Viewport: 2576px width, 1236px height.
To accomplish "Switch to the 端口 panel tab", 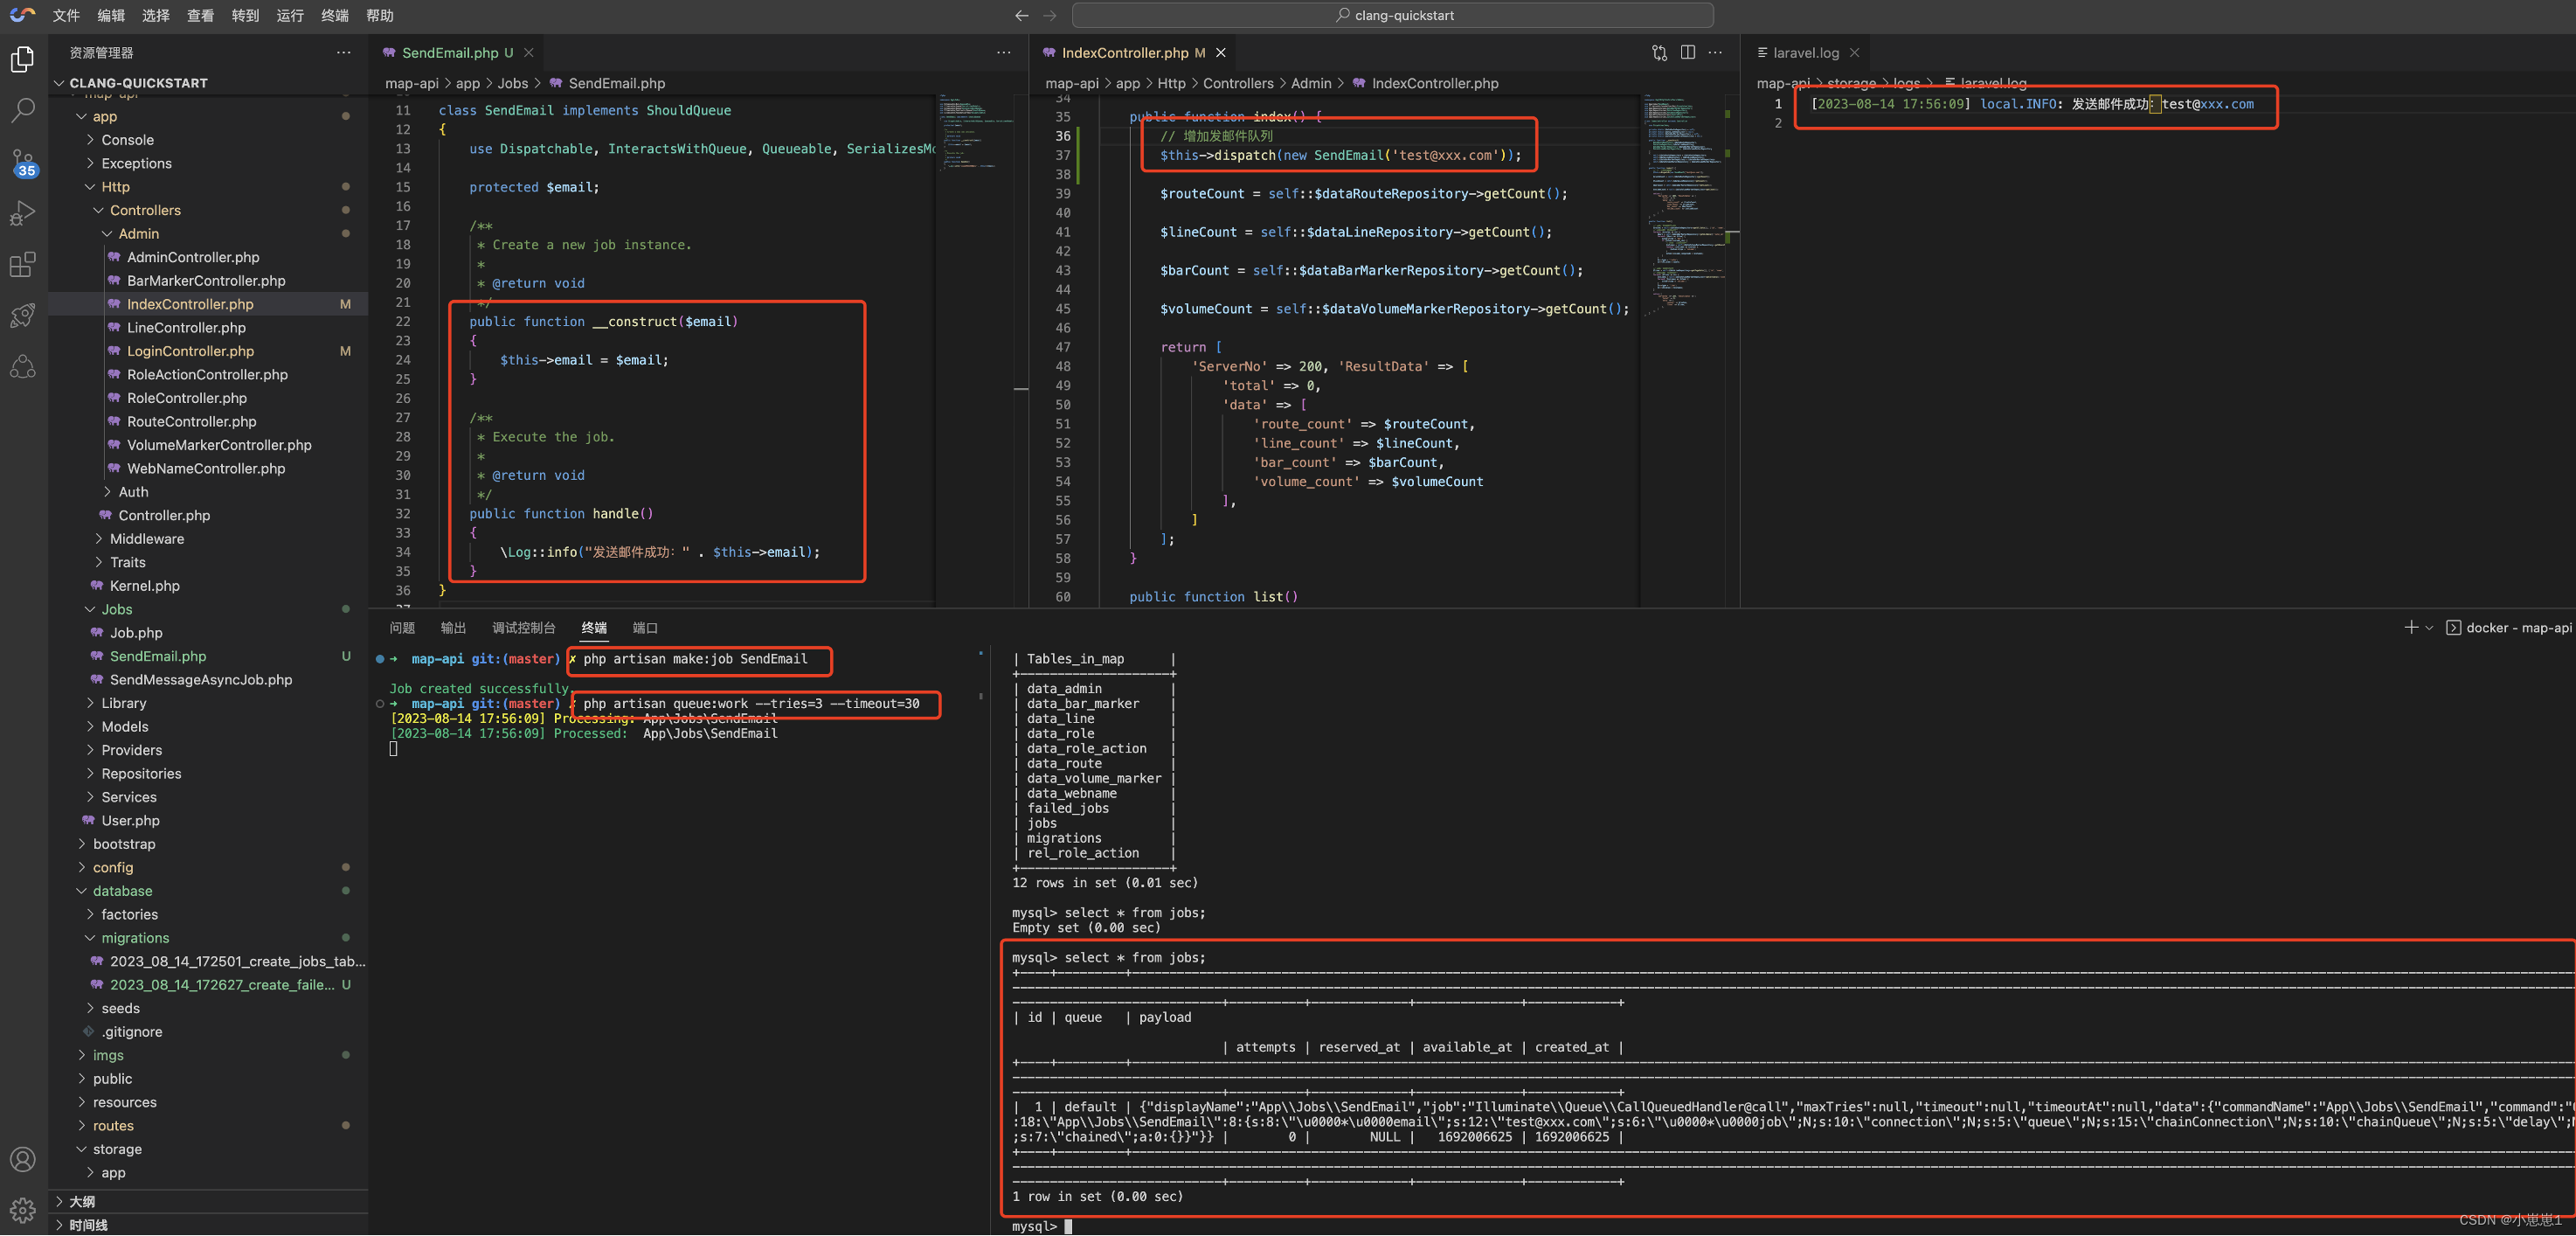I will coord(645,628).
